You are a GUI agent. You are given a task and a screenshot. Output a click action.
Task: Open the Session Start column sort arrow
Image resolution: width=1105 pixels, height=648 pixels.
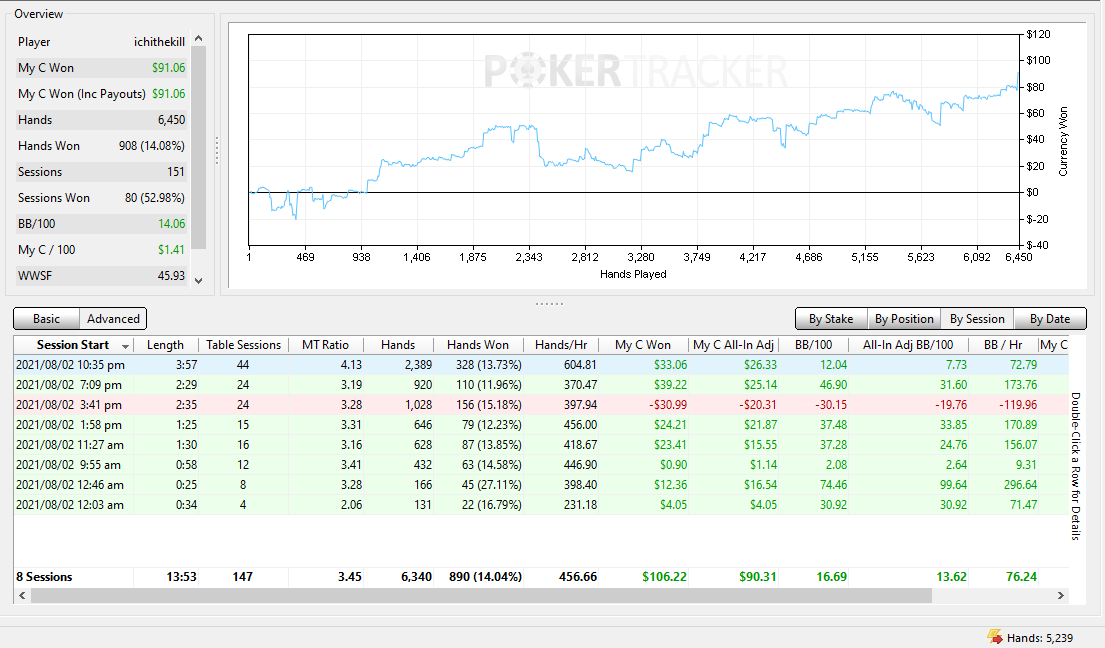pyautogui.click(x=125, y=346)
